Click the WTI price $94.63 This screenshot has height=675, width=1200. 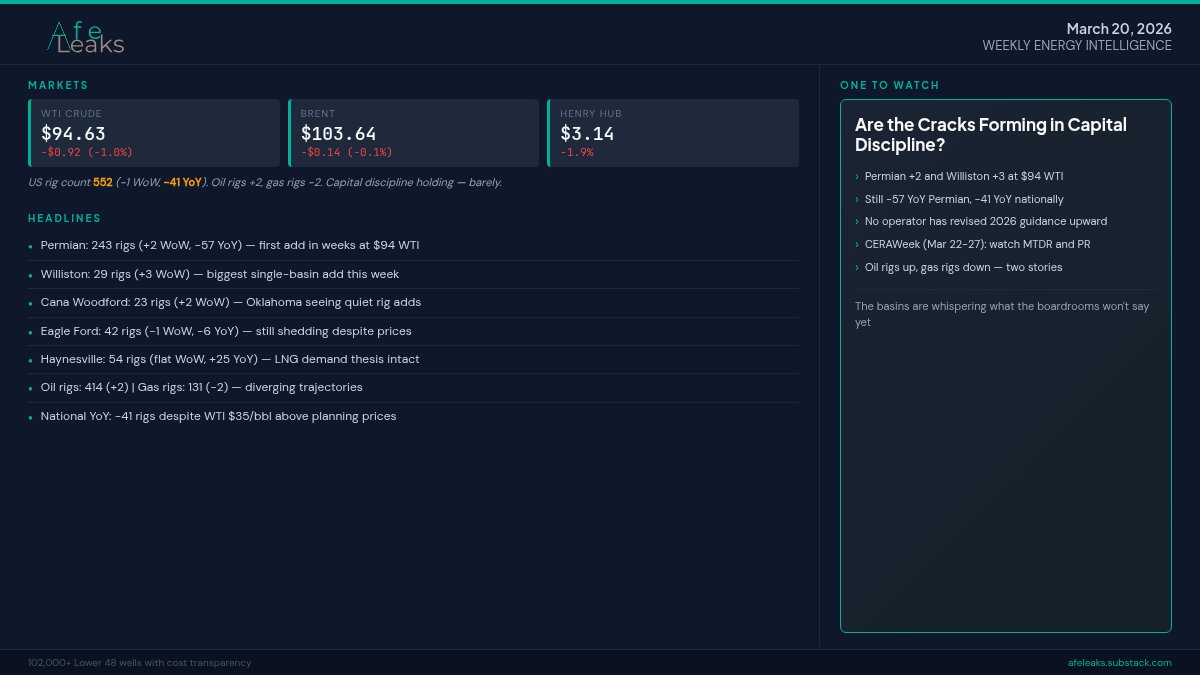(73, 133)
